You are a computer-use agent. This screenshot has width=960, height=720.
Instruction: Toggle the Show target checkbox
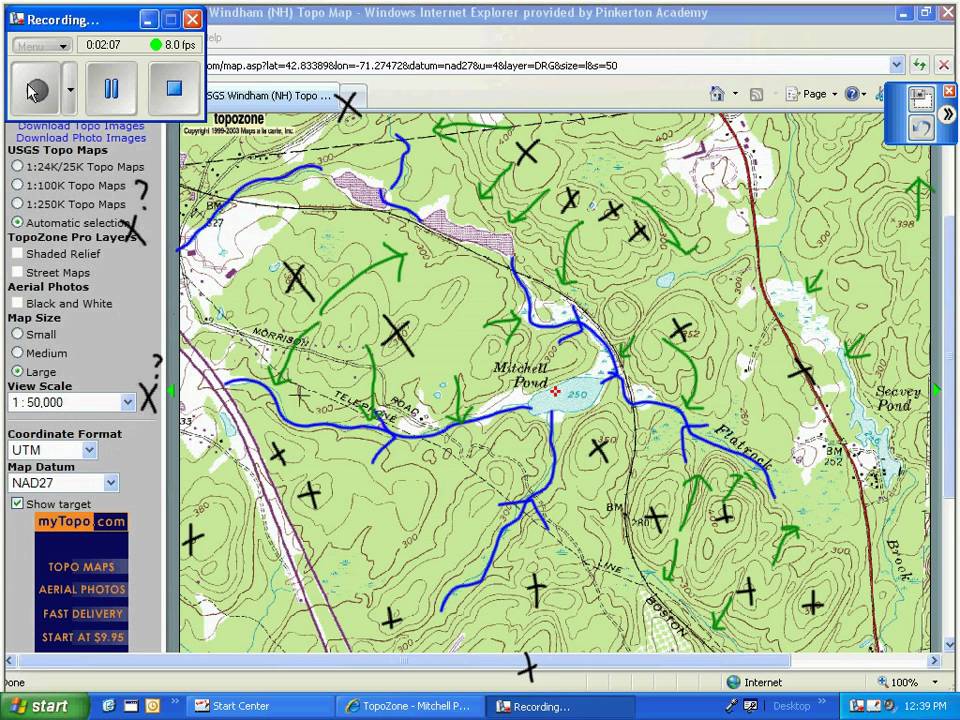coord(17,503)
